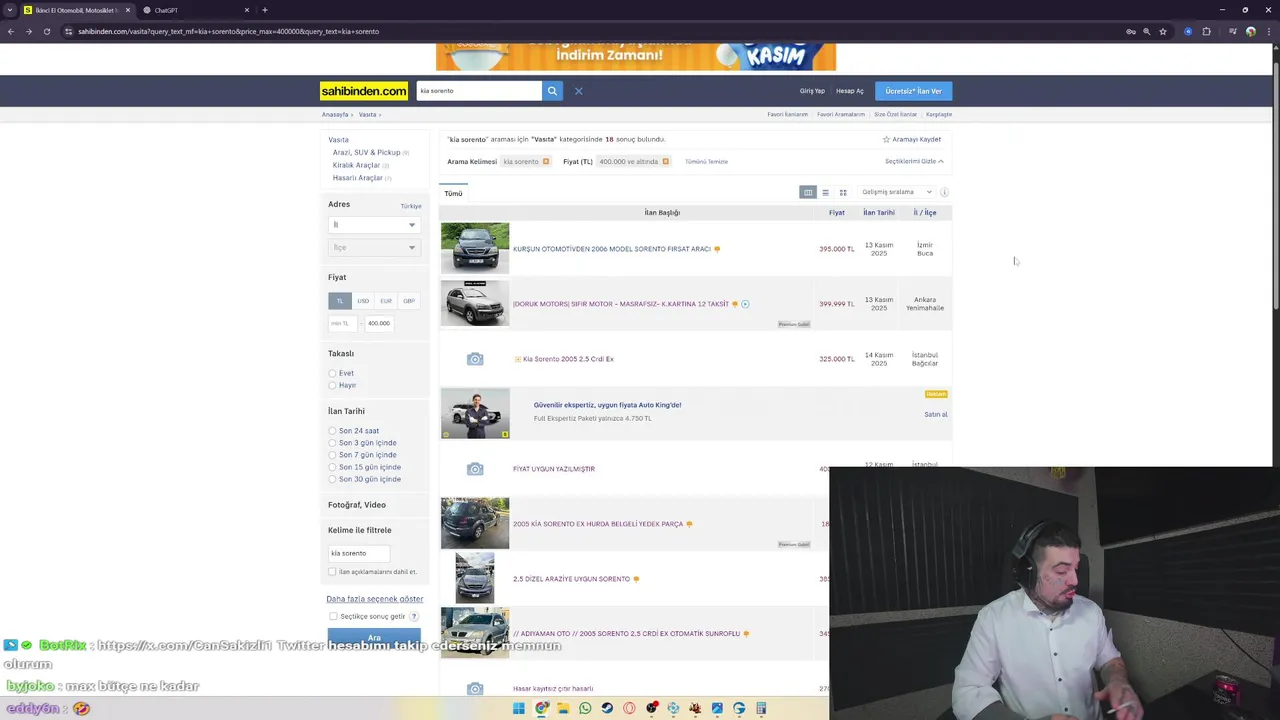This screenshot has width=1280, height=720.
Task: Click the blue search magnifier button
Action: coord(552,91)
